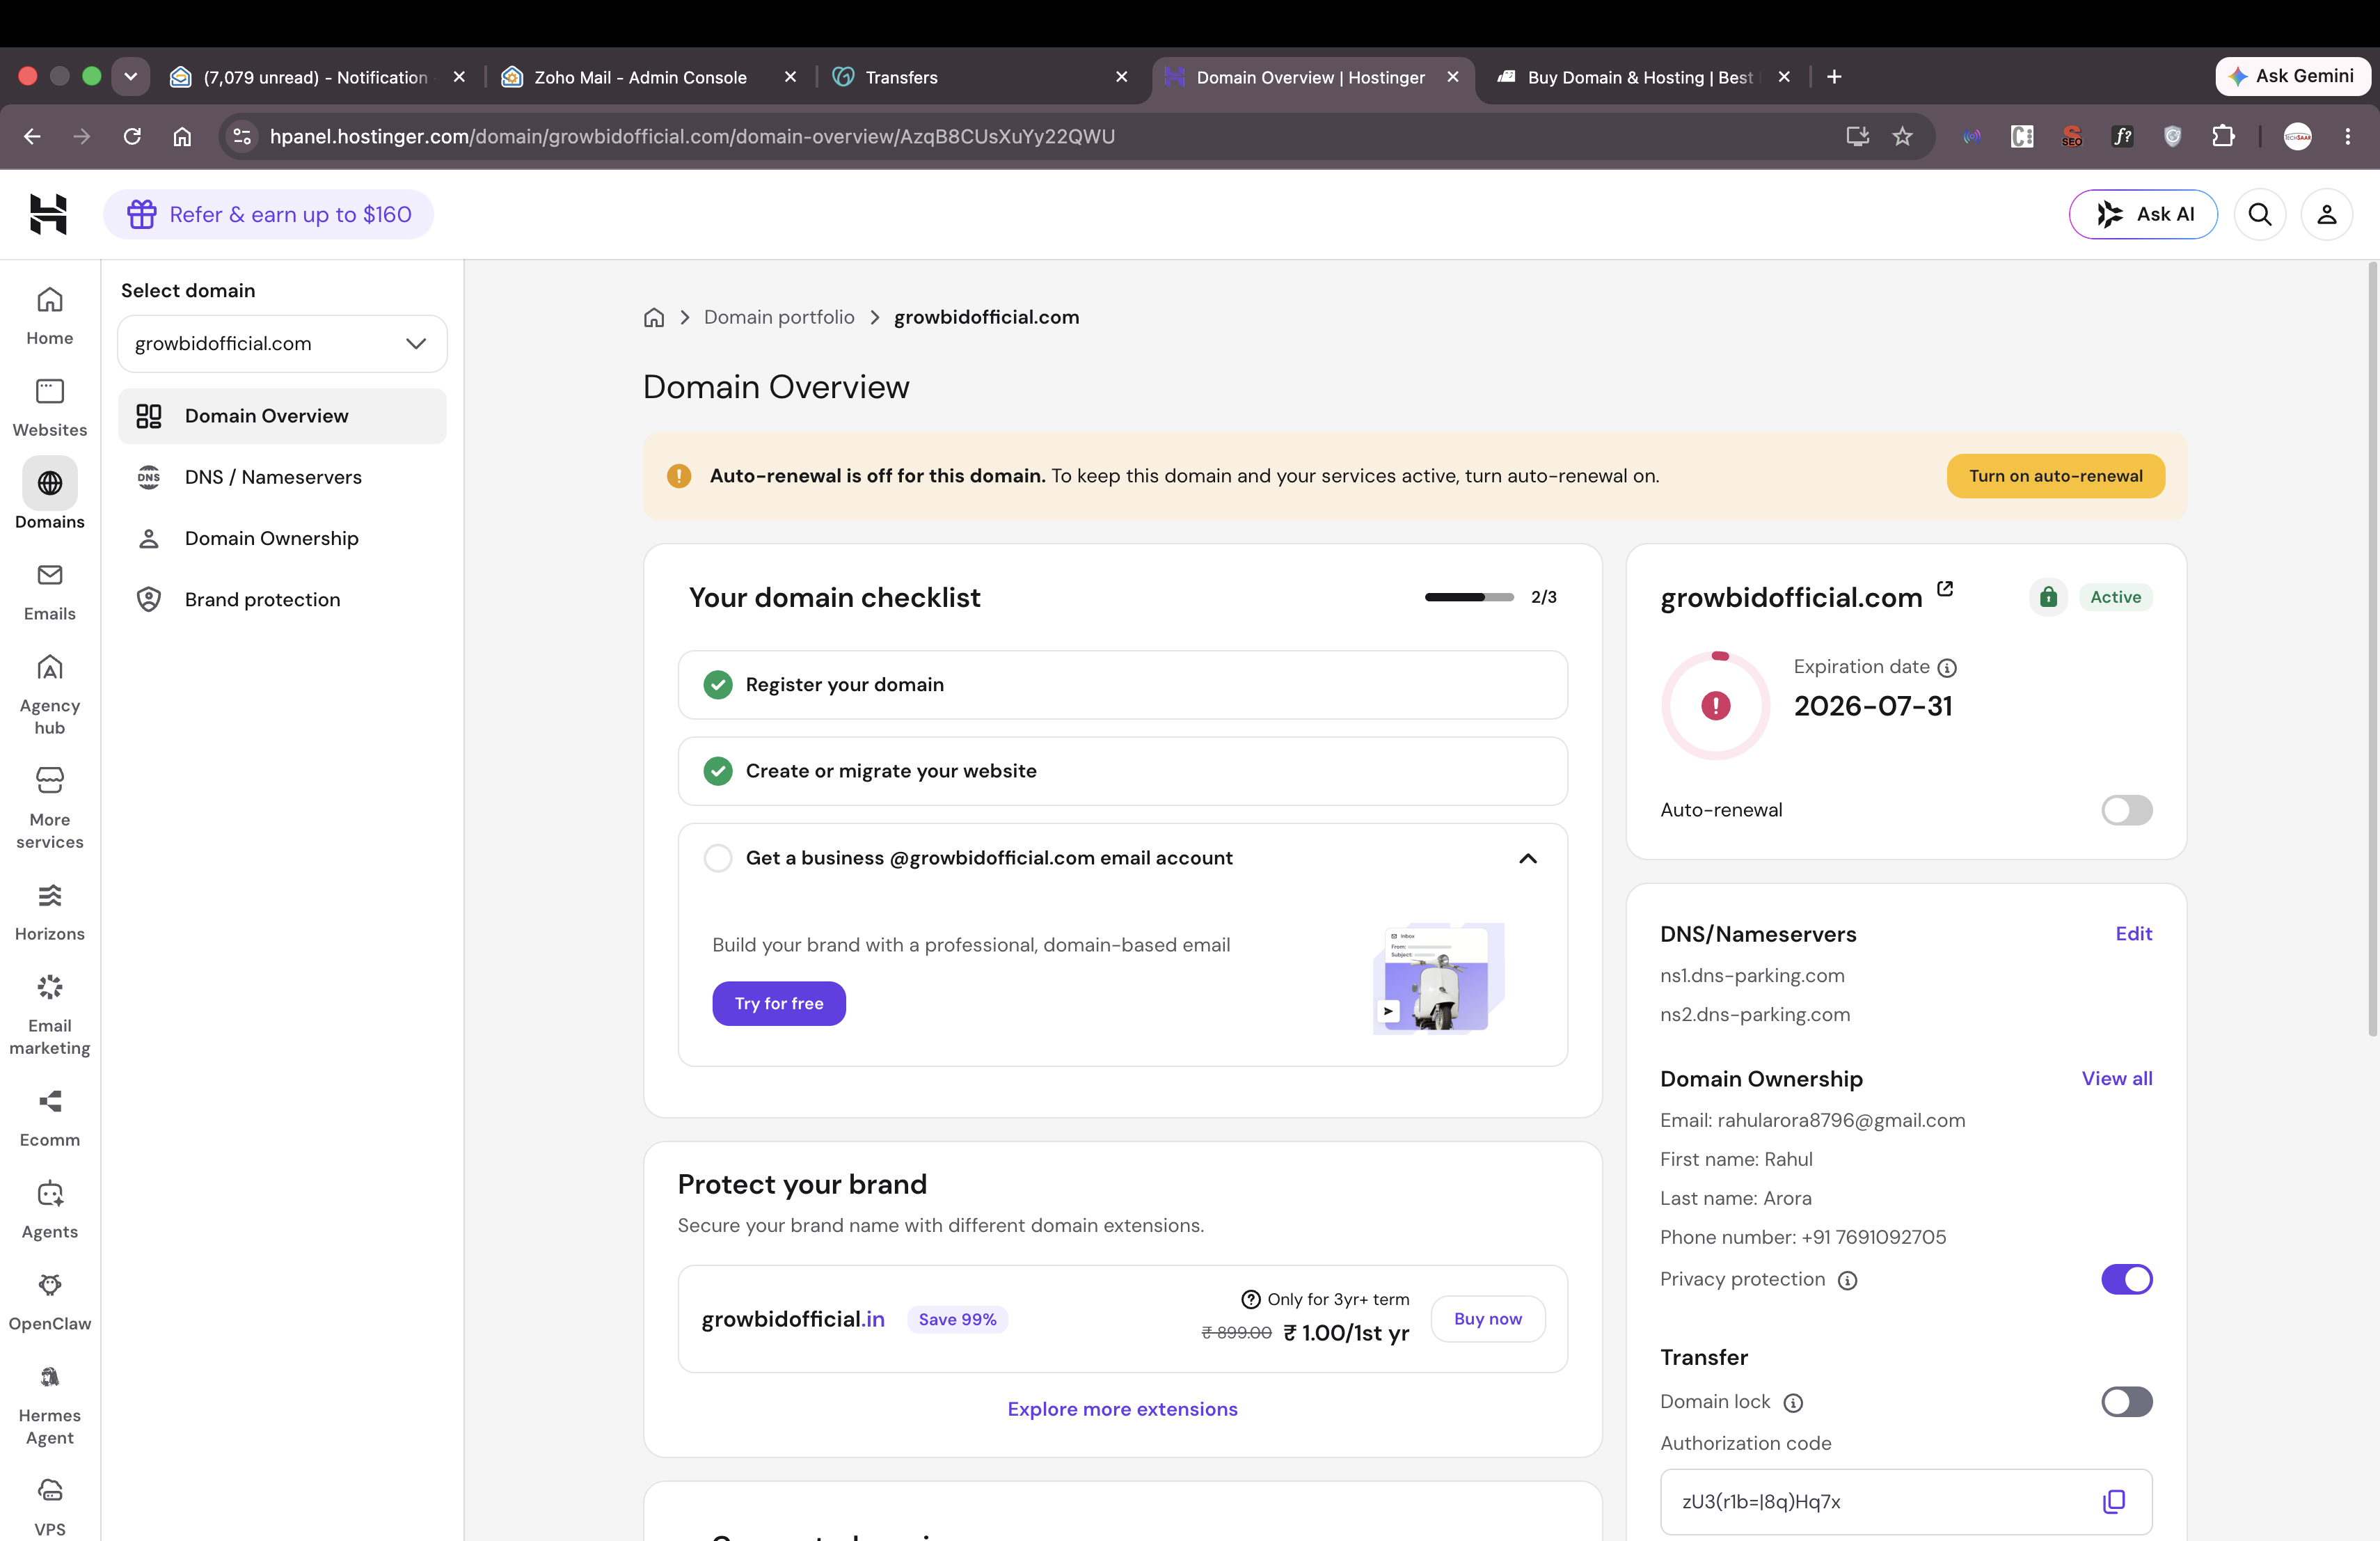
Task: Open the account profile icon
Action: [x=2326, y=214]
